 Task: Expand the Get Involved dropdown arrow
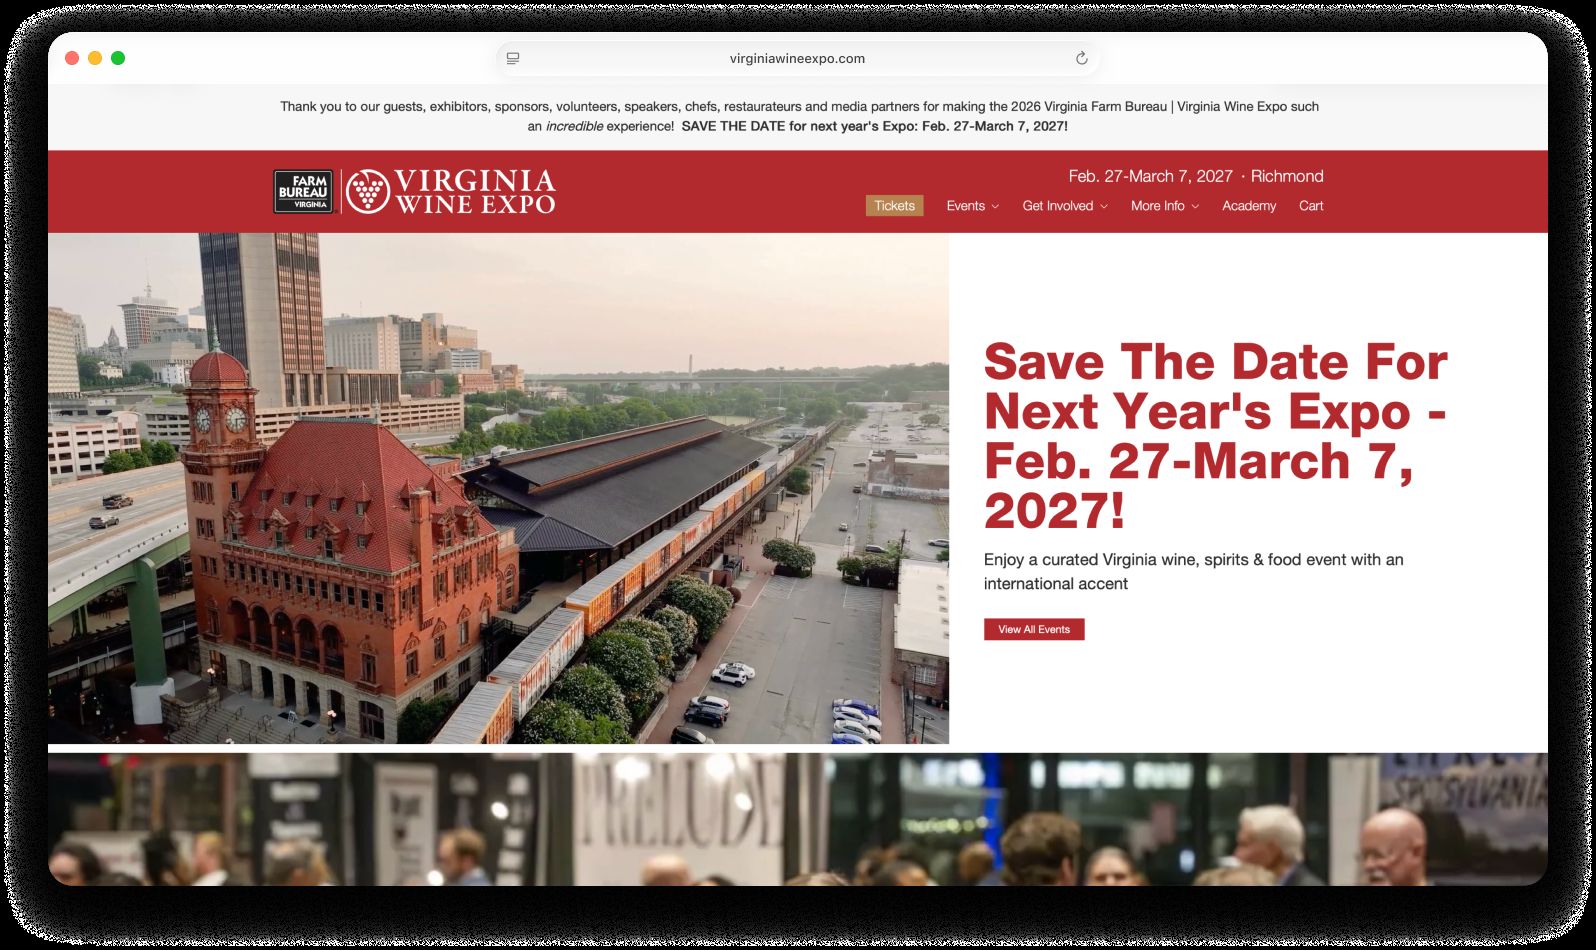(1104, 207)
